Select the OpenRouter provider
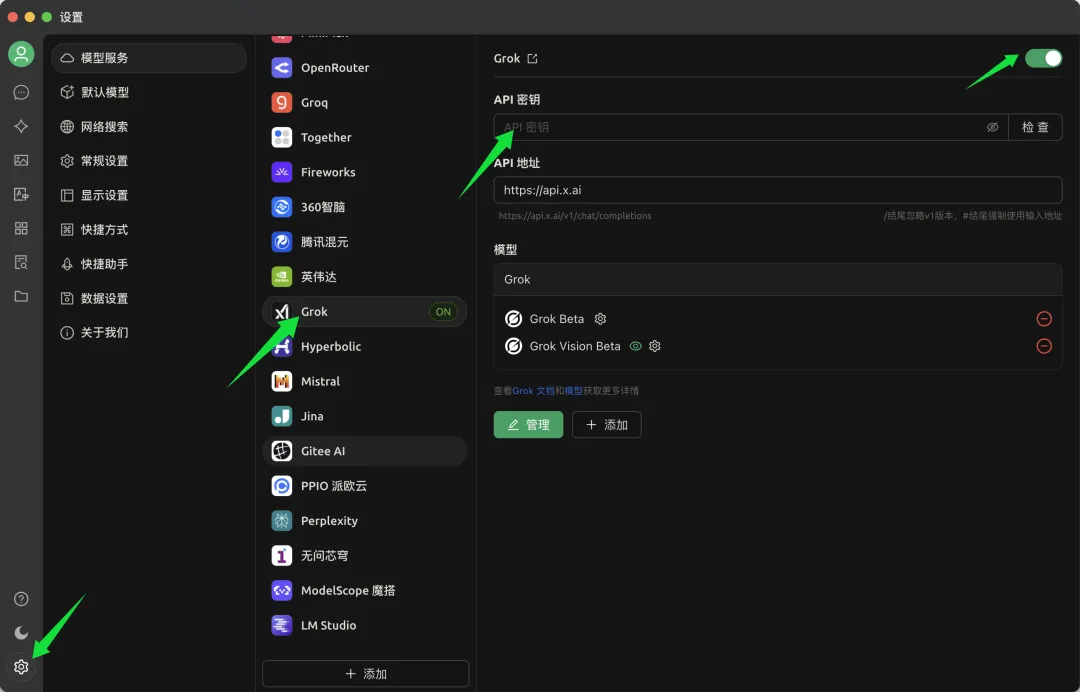The image size is (1080, 692). pyautogui.click(x=364, y=67)
